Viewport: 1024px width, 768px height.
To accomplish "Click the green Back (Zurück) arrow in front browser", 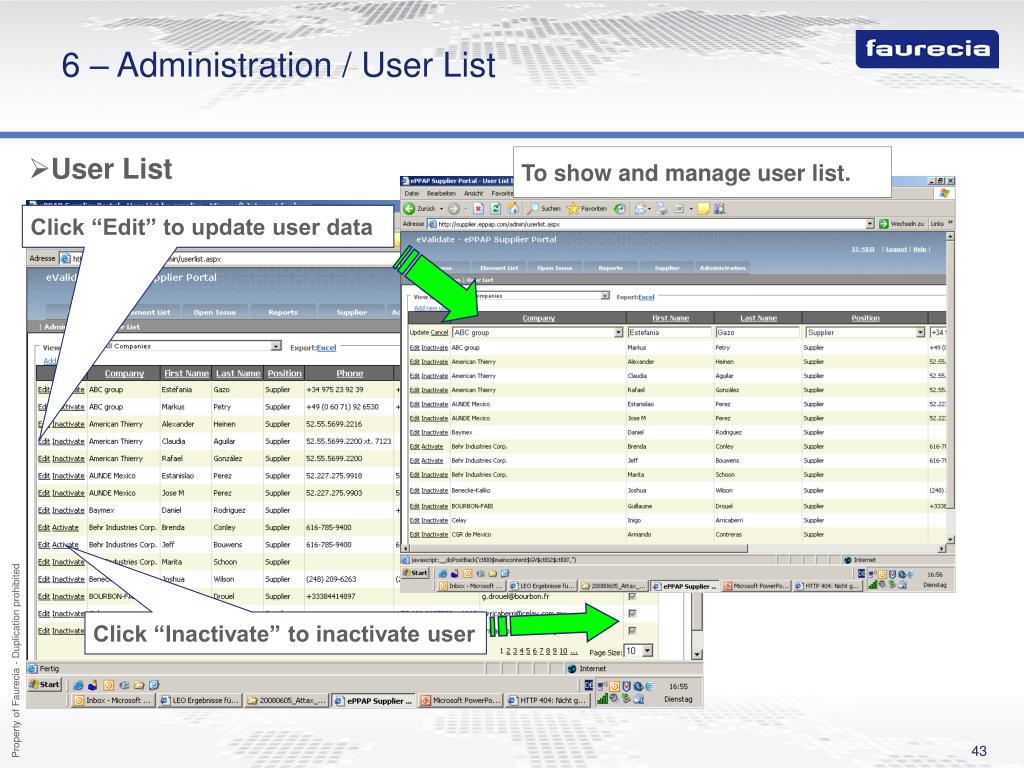I will [409, 208].
